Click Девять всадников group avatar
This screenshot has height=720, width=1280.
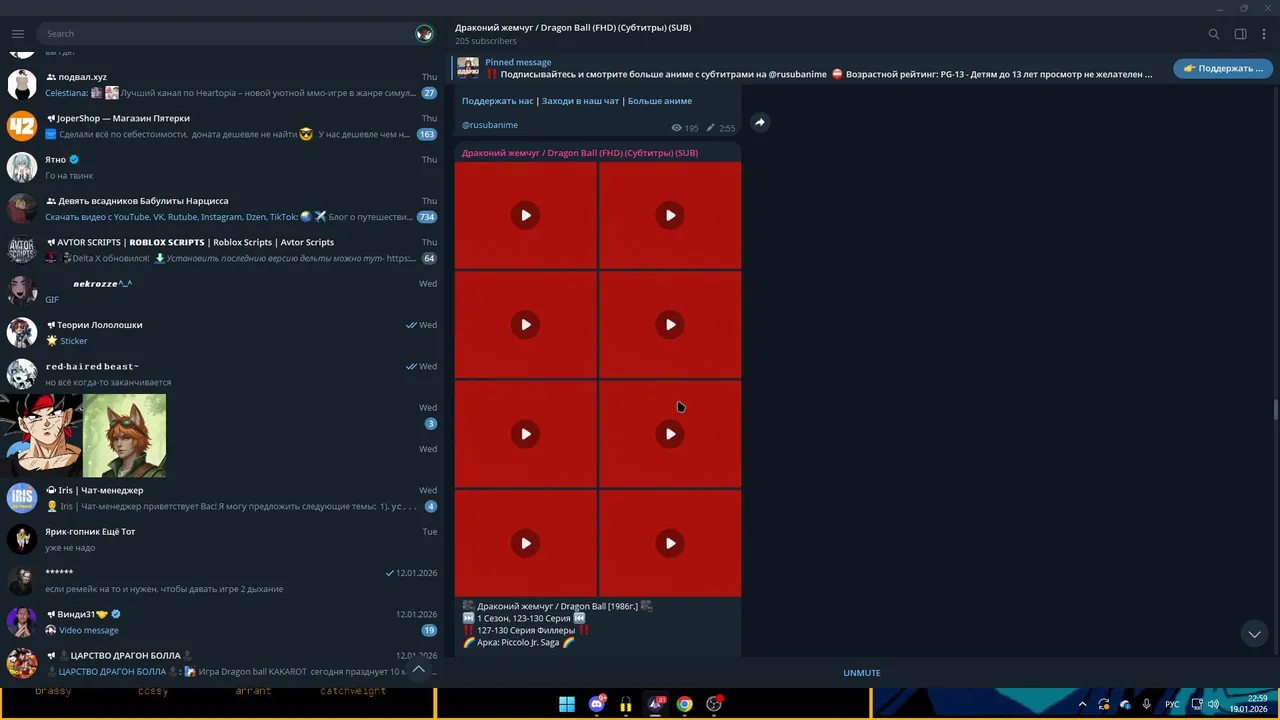pos(22,208)
